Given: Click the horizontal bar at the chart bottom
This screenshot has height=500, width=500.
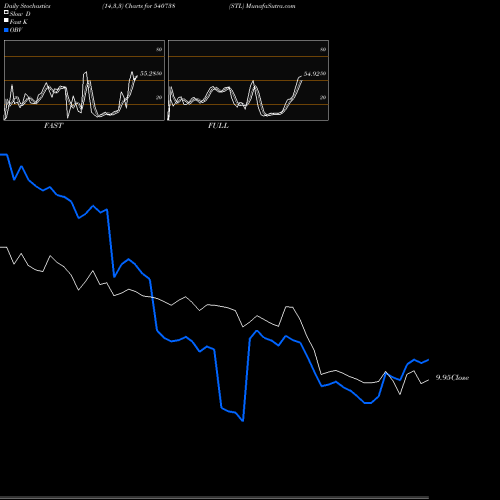Looking at the screenshot, I should tap(214, 498).
